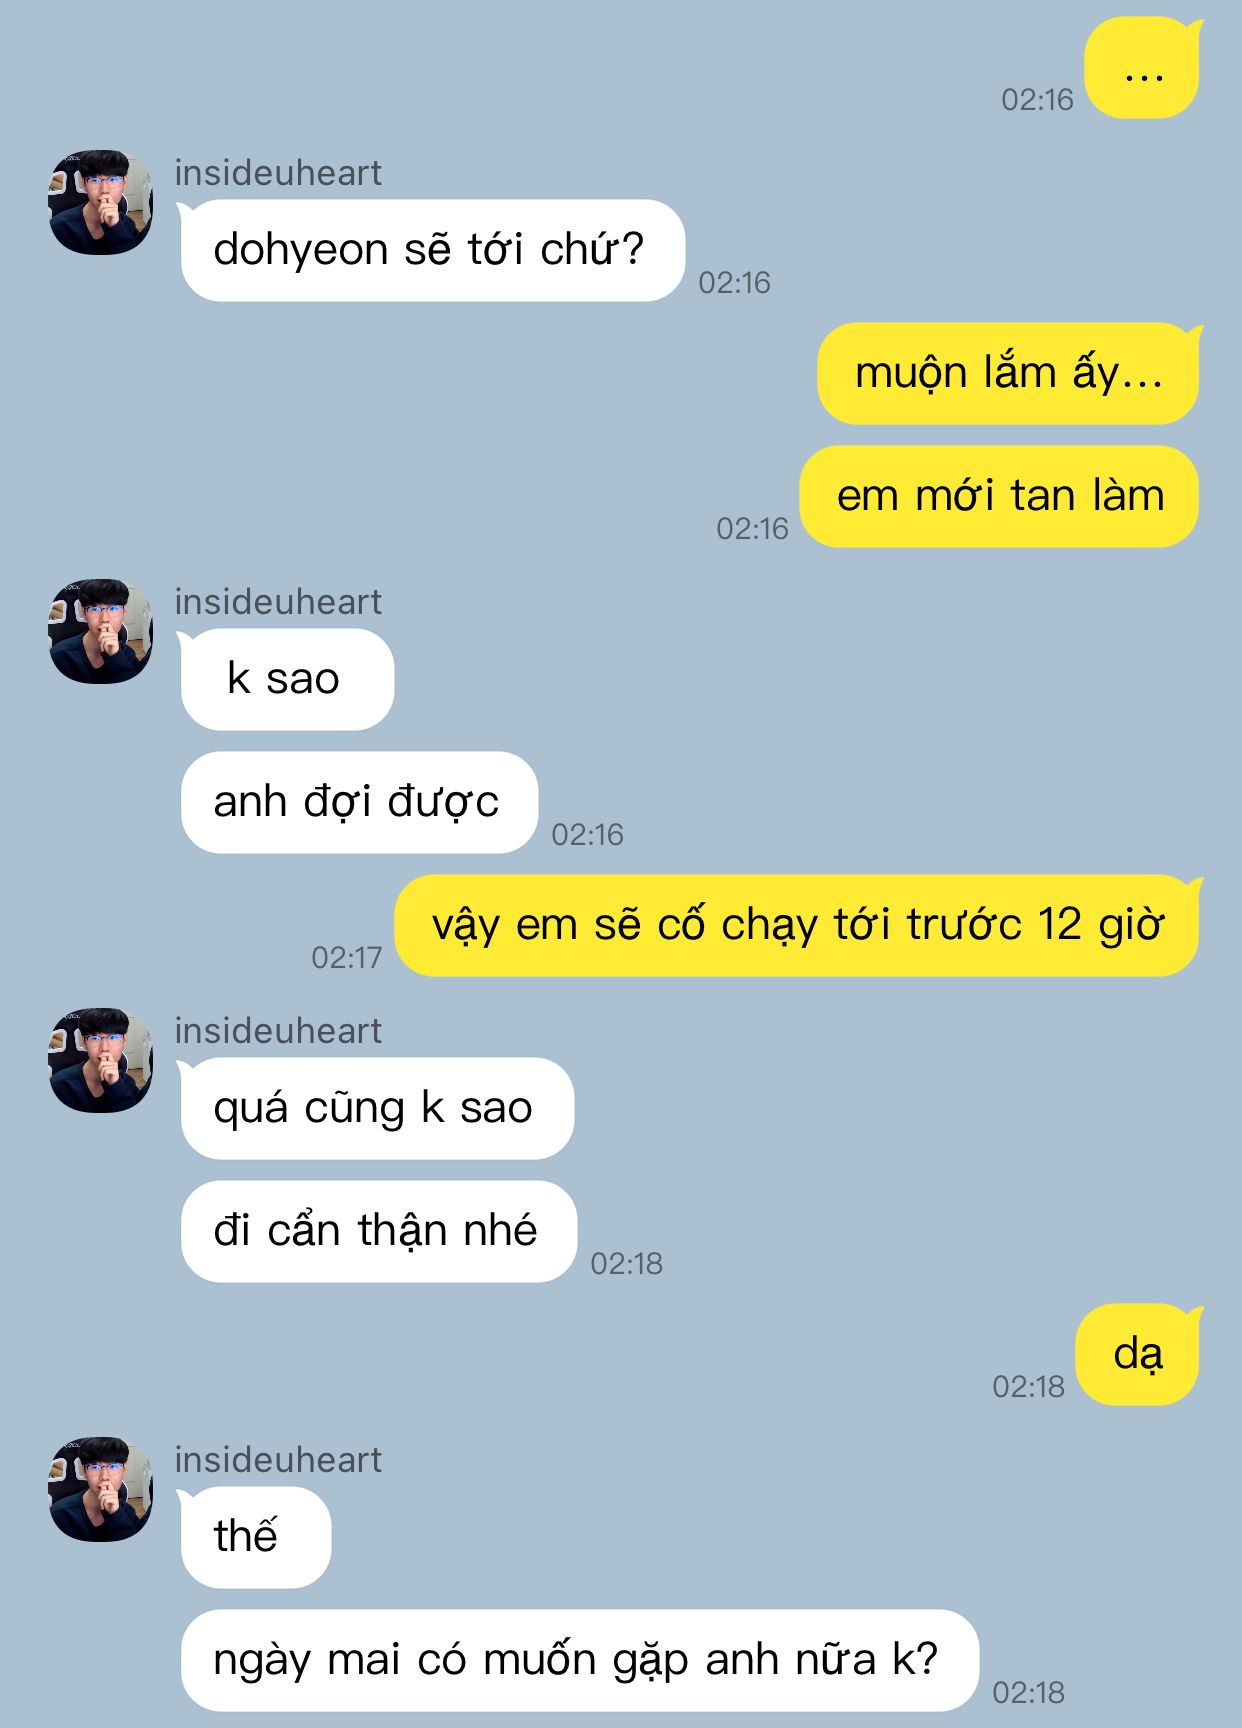1242x1728 pixels.
Task: Select 'vậy em sẽ cố chạy tới trước 12 giờ'
Action: coord(797,925)
